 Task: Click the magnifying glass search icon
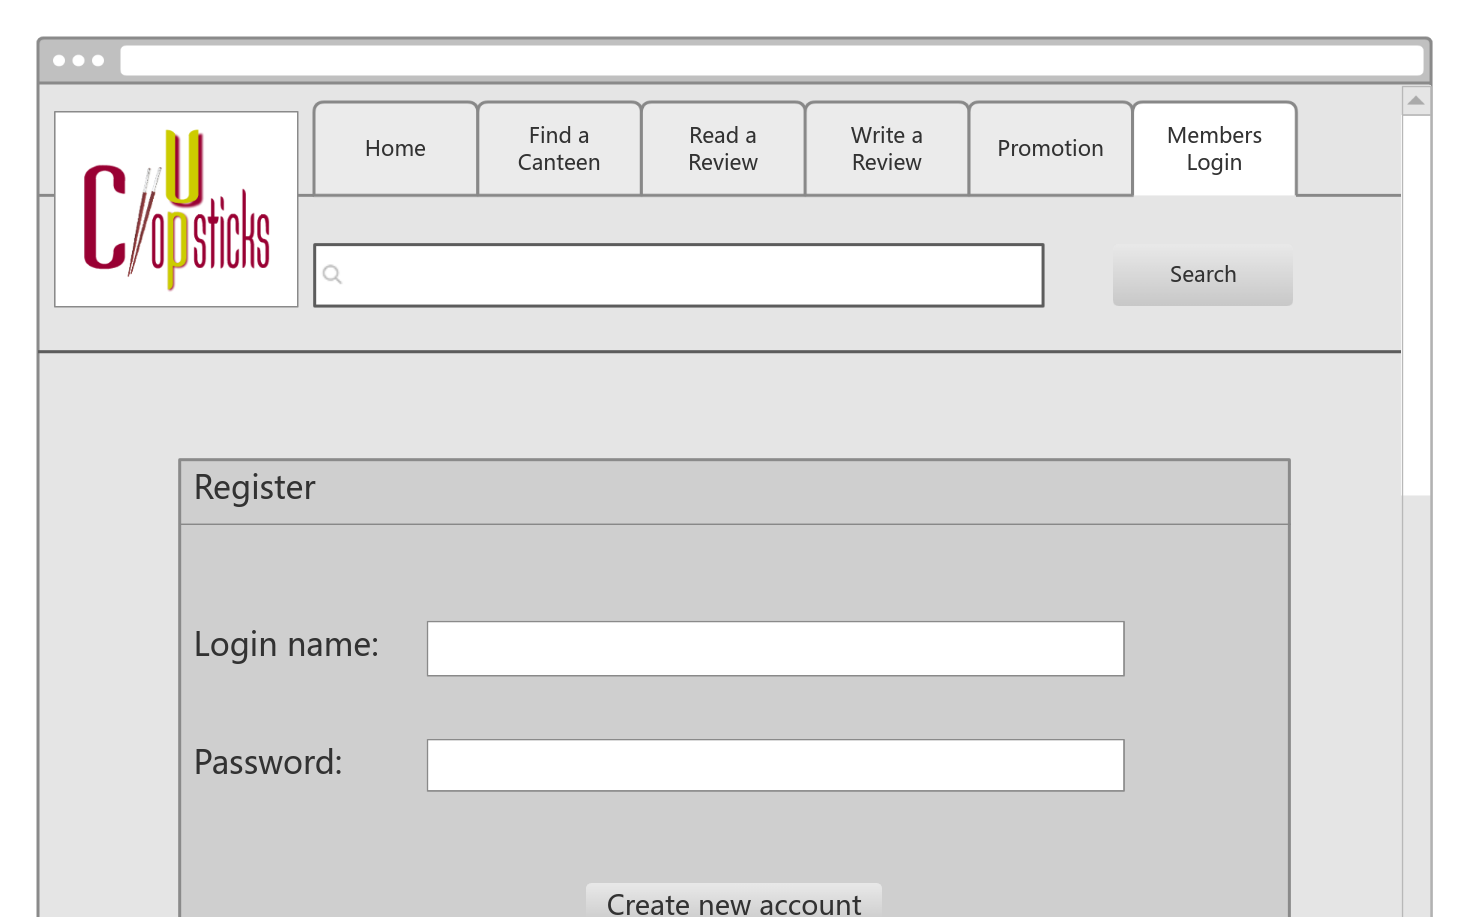pyautogui.click(x=332, y=274)
